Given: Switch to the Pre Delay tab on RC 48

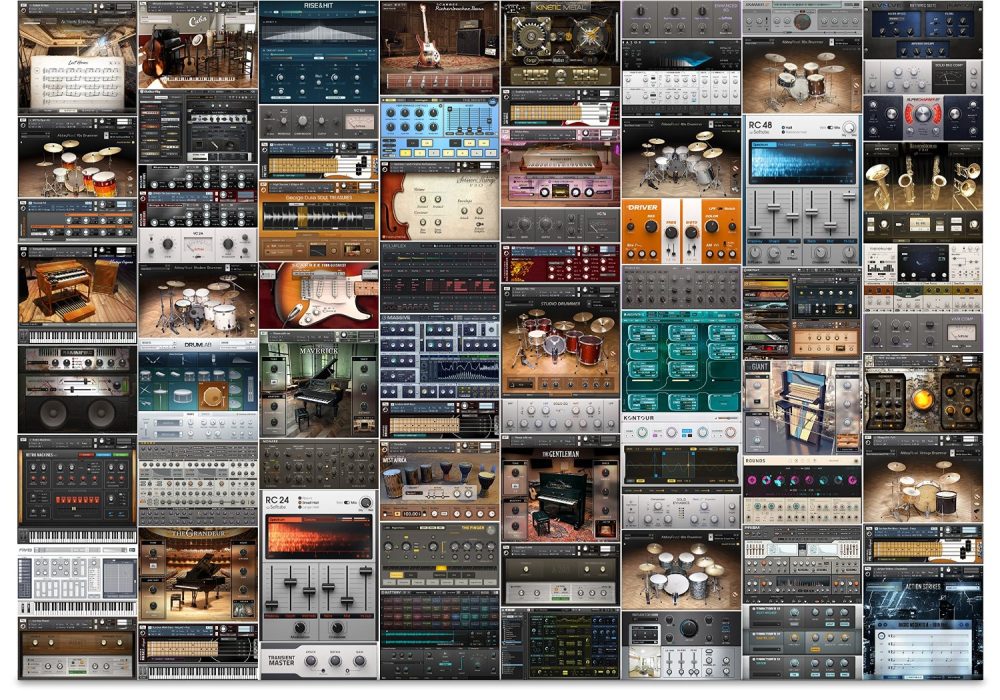Looking at the screenshot, I should [x=785, y=143].
